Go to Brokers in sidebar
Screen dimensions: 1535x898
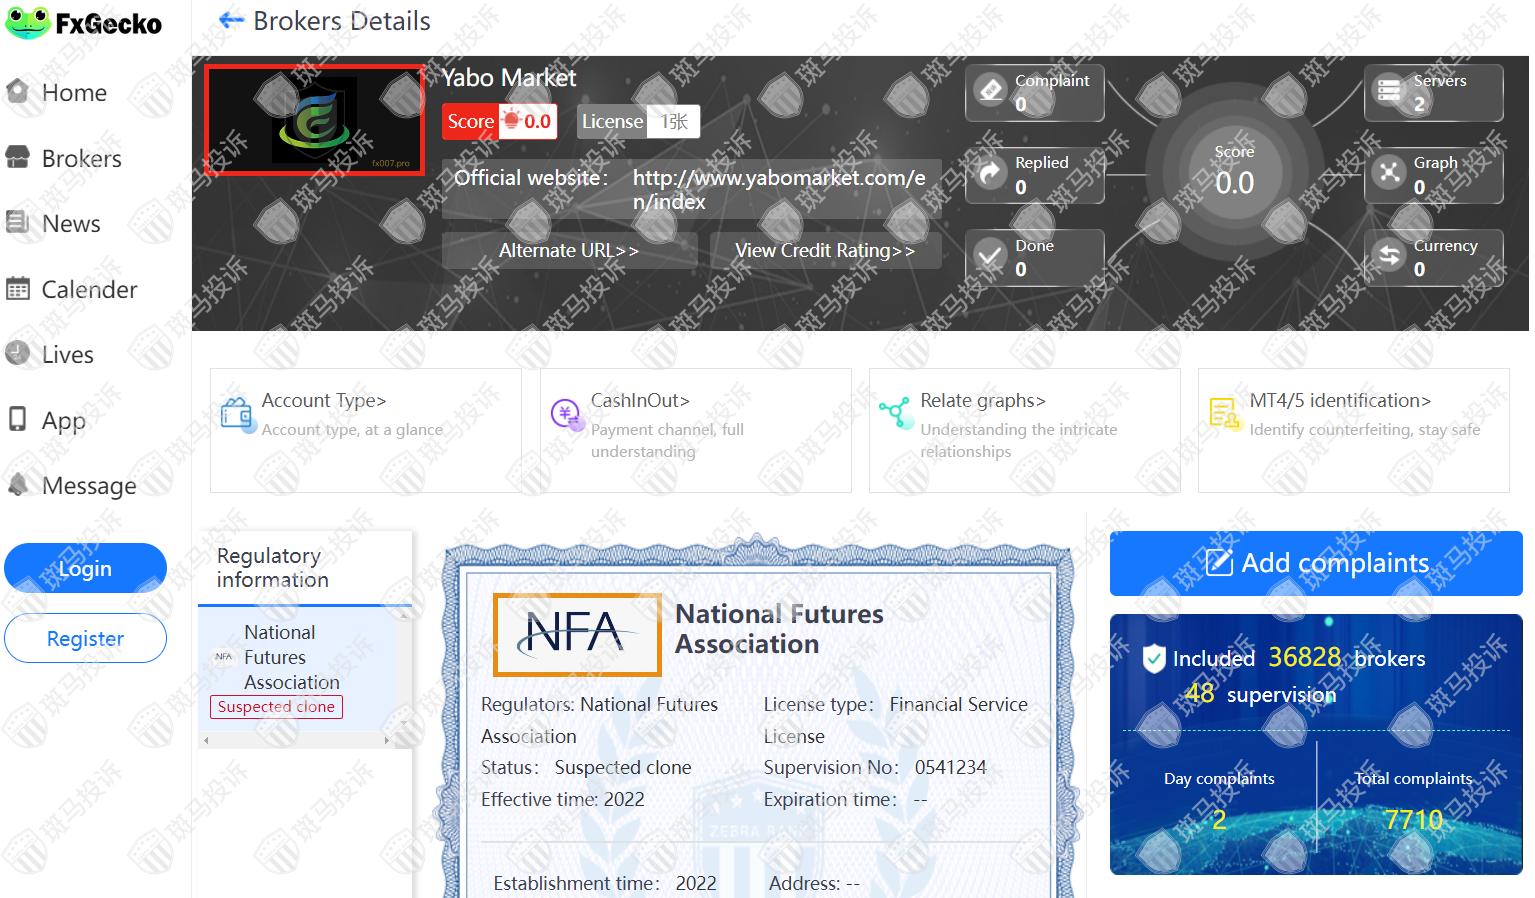coord(80,158)
